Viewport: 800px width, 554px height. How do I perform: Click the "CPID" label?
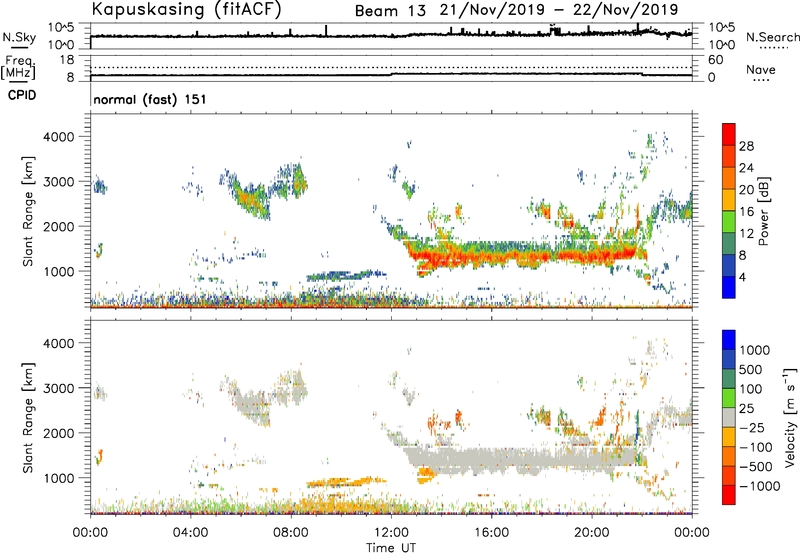click(22, 95)
